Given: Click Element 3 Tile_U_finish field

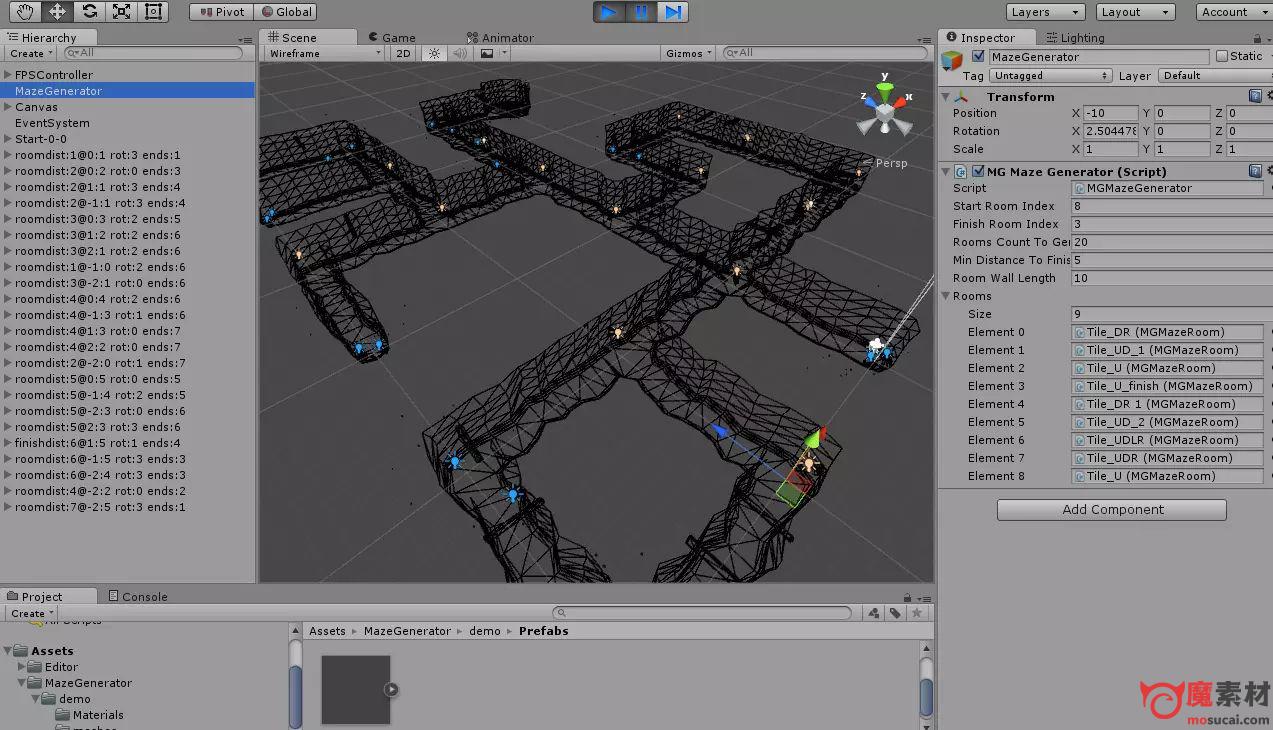Looking at the screenshot, I should 1167,386.
